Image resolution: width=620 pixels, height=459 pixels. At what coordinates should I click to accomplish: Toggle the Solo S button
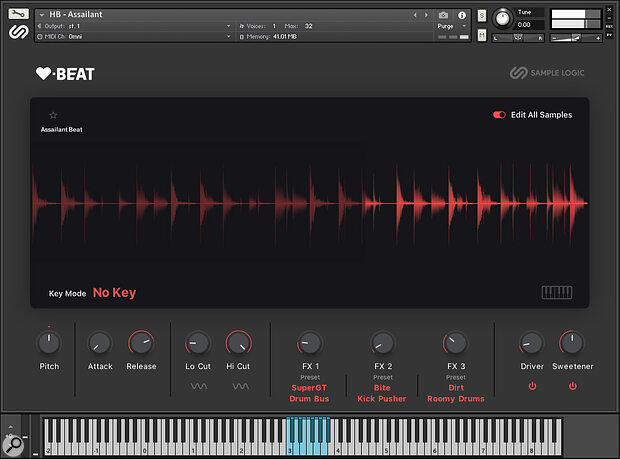[x=482, y=15]
